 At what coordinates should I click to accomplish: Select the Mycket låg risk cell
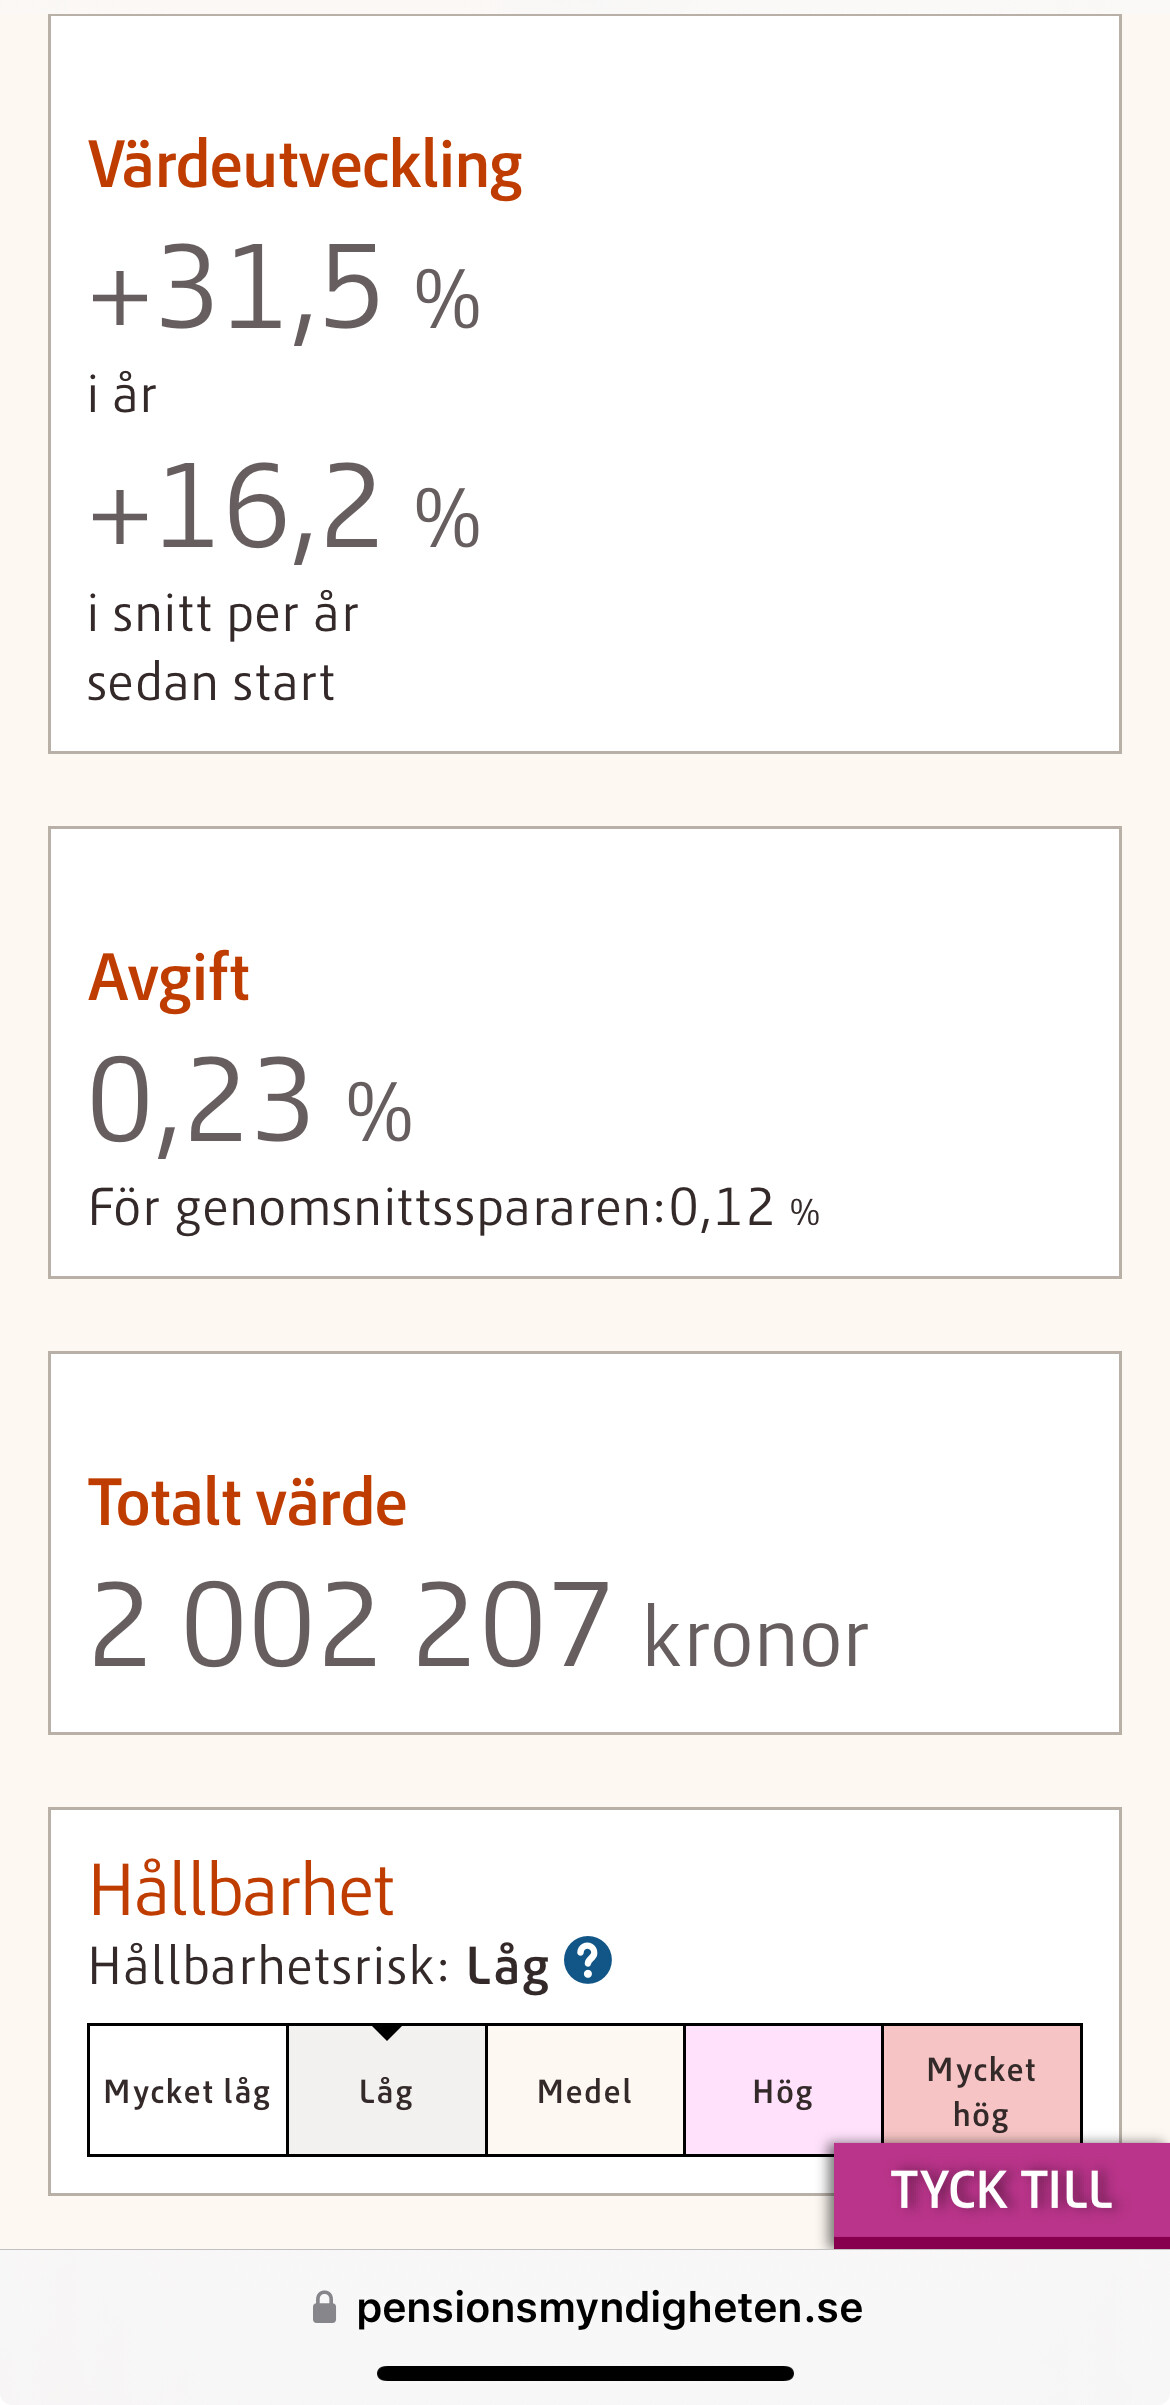(x=188, y=2090)
